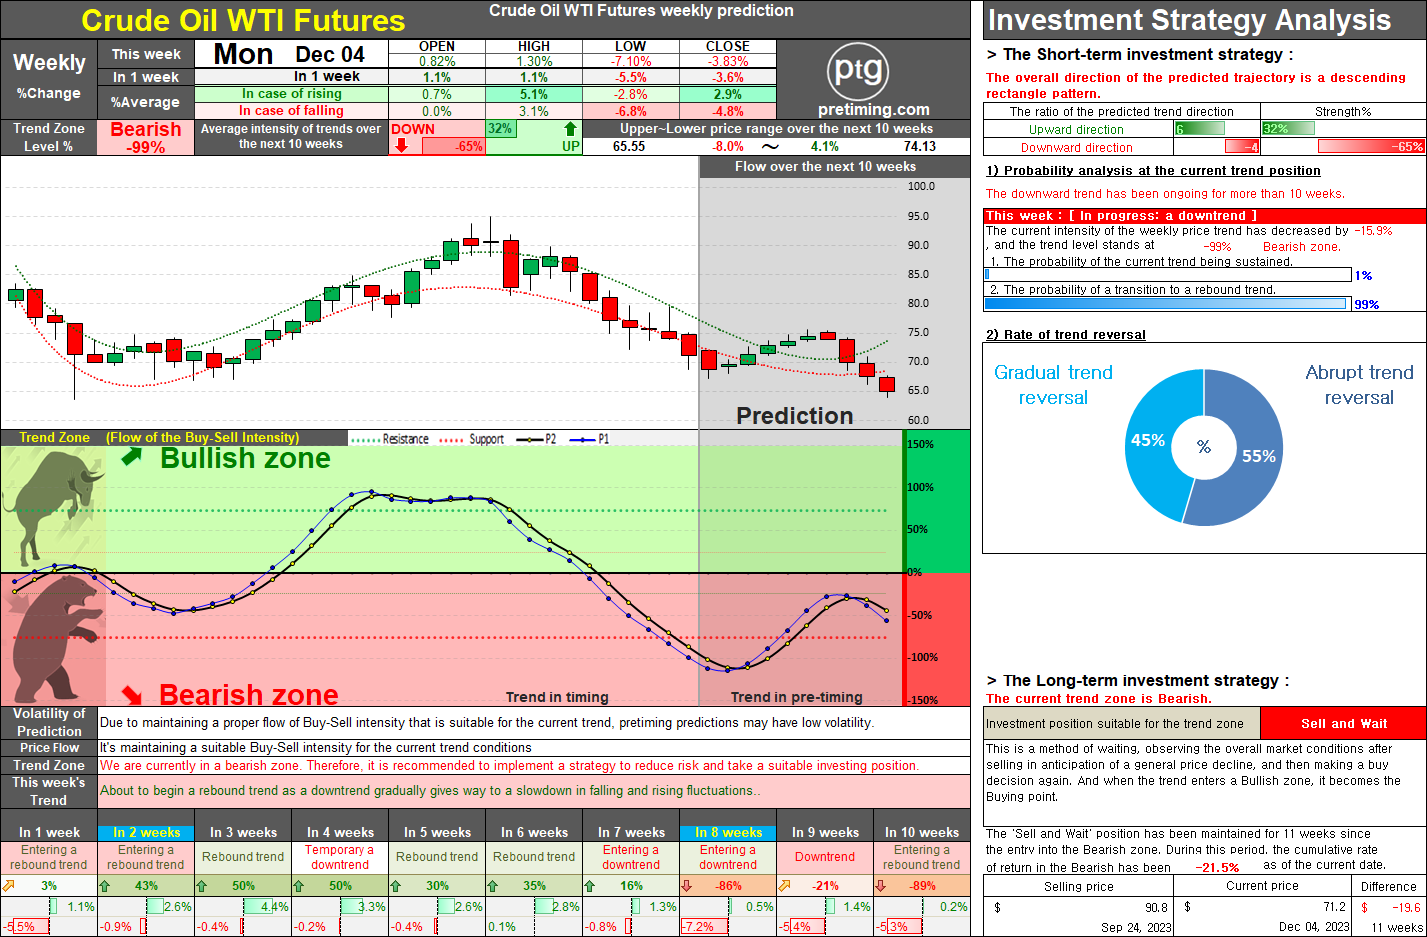This screenshot has width=1427, height=937.
Task: Click the red DOWN arrow icon
Action: (401, 145)
